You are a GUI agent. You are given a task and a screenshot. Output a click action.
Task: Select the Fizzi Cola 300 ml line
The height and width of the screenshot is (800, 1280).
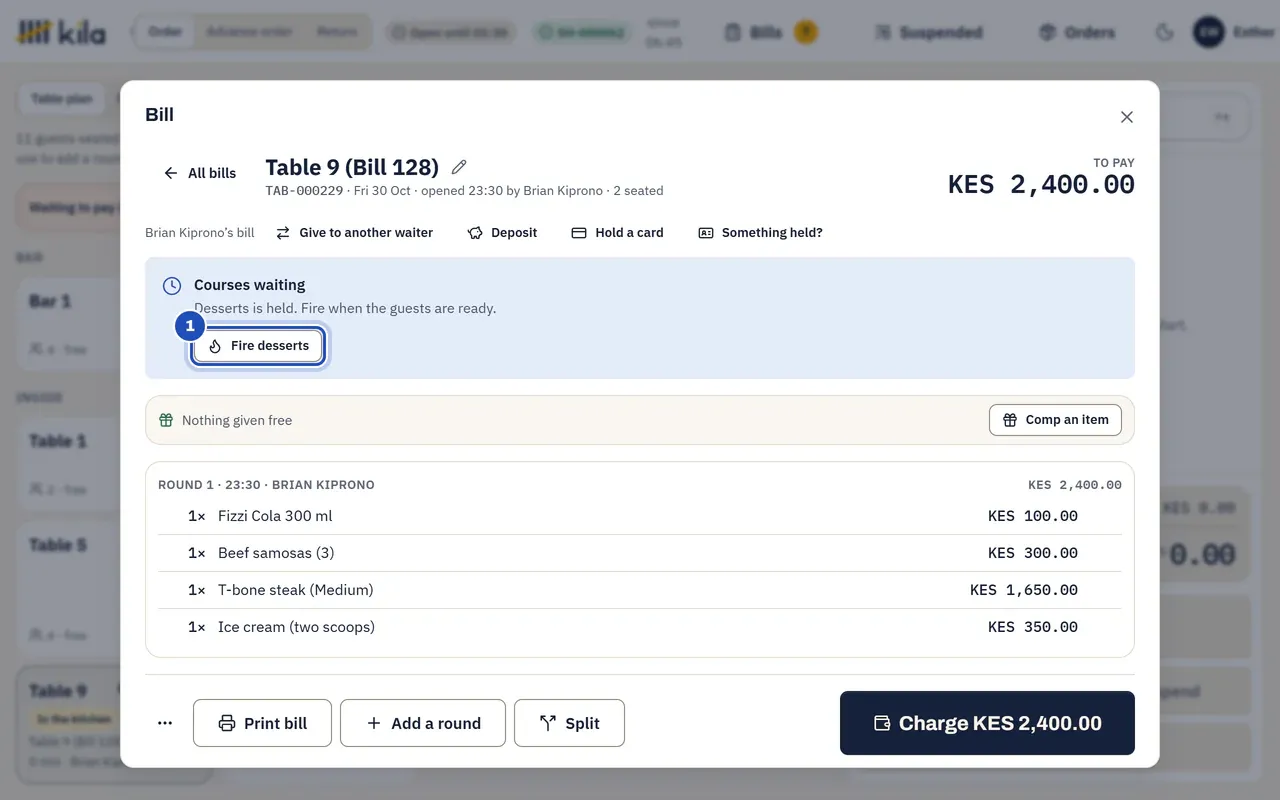[640, 516]
